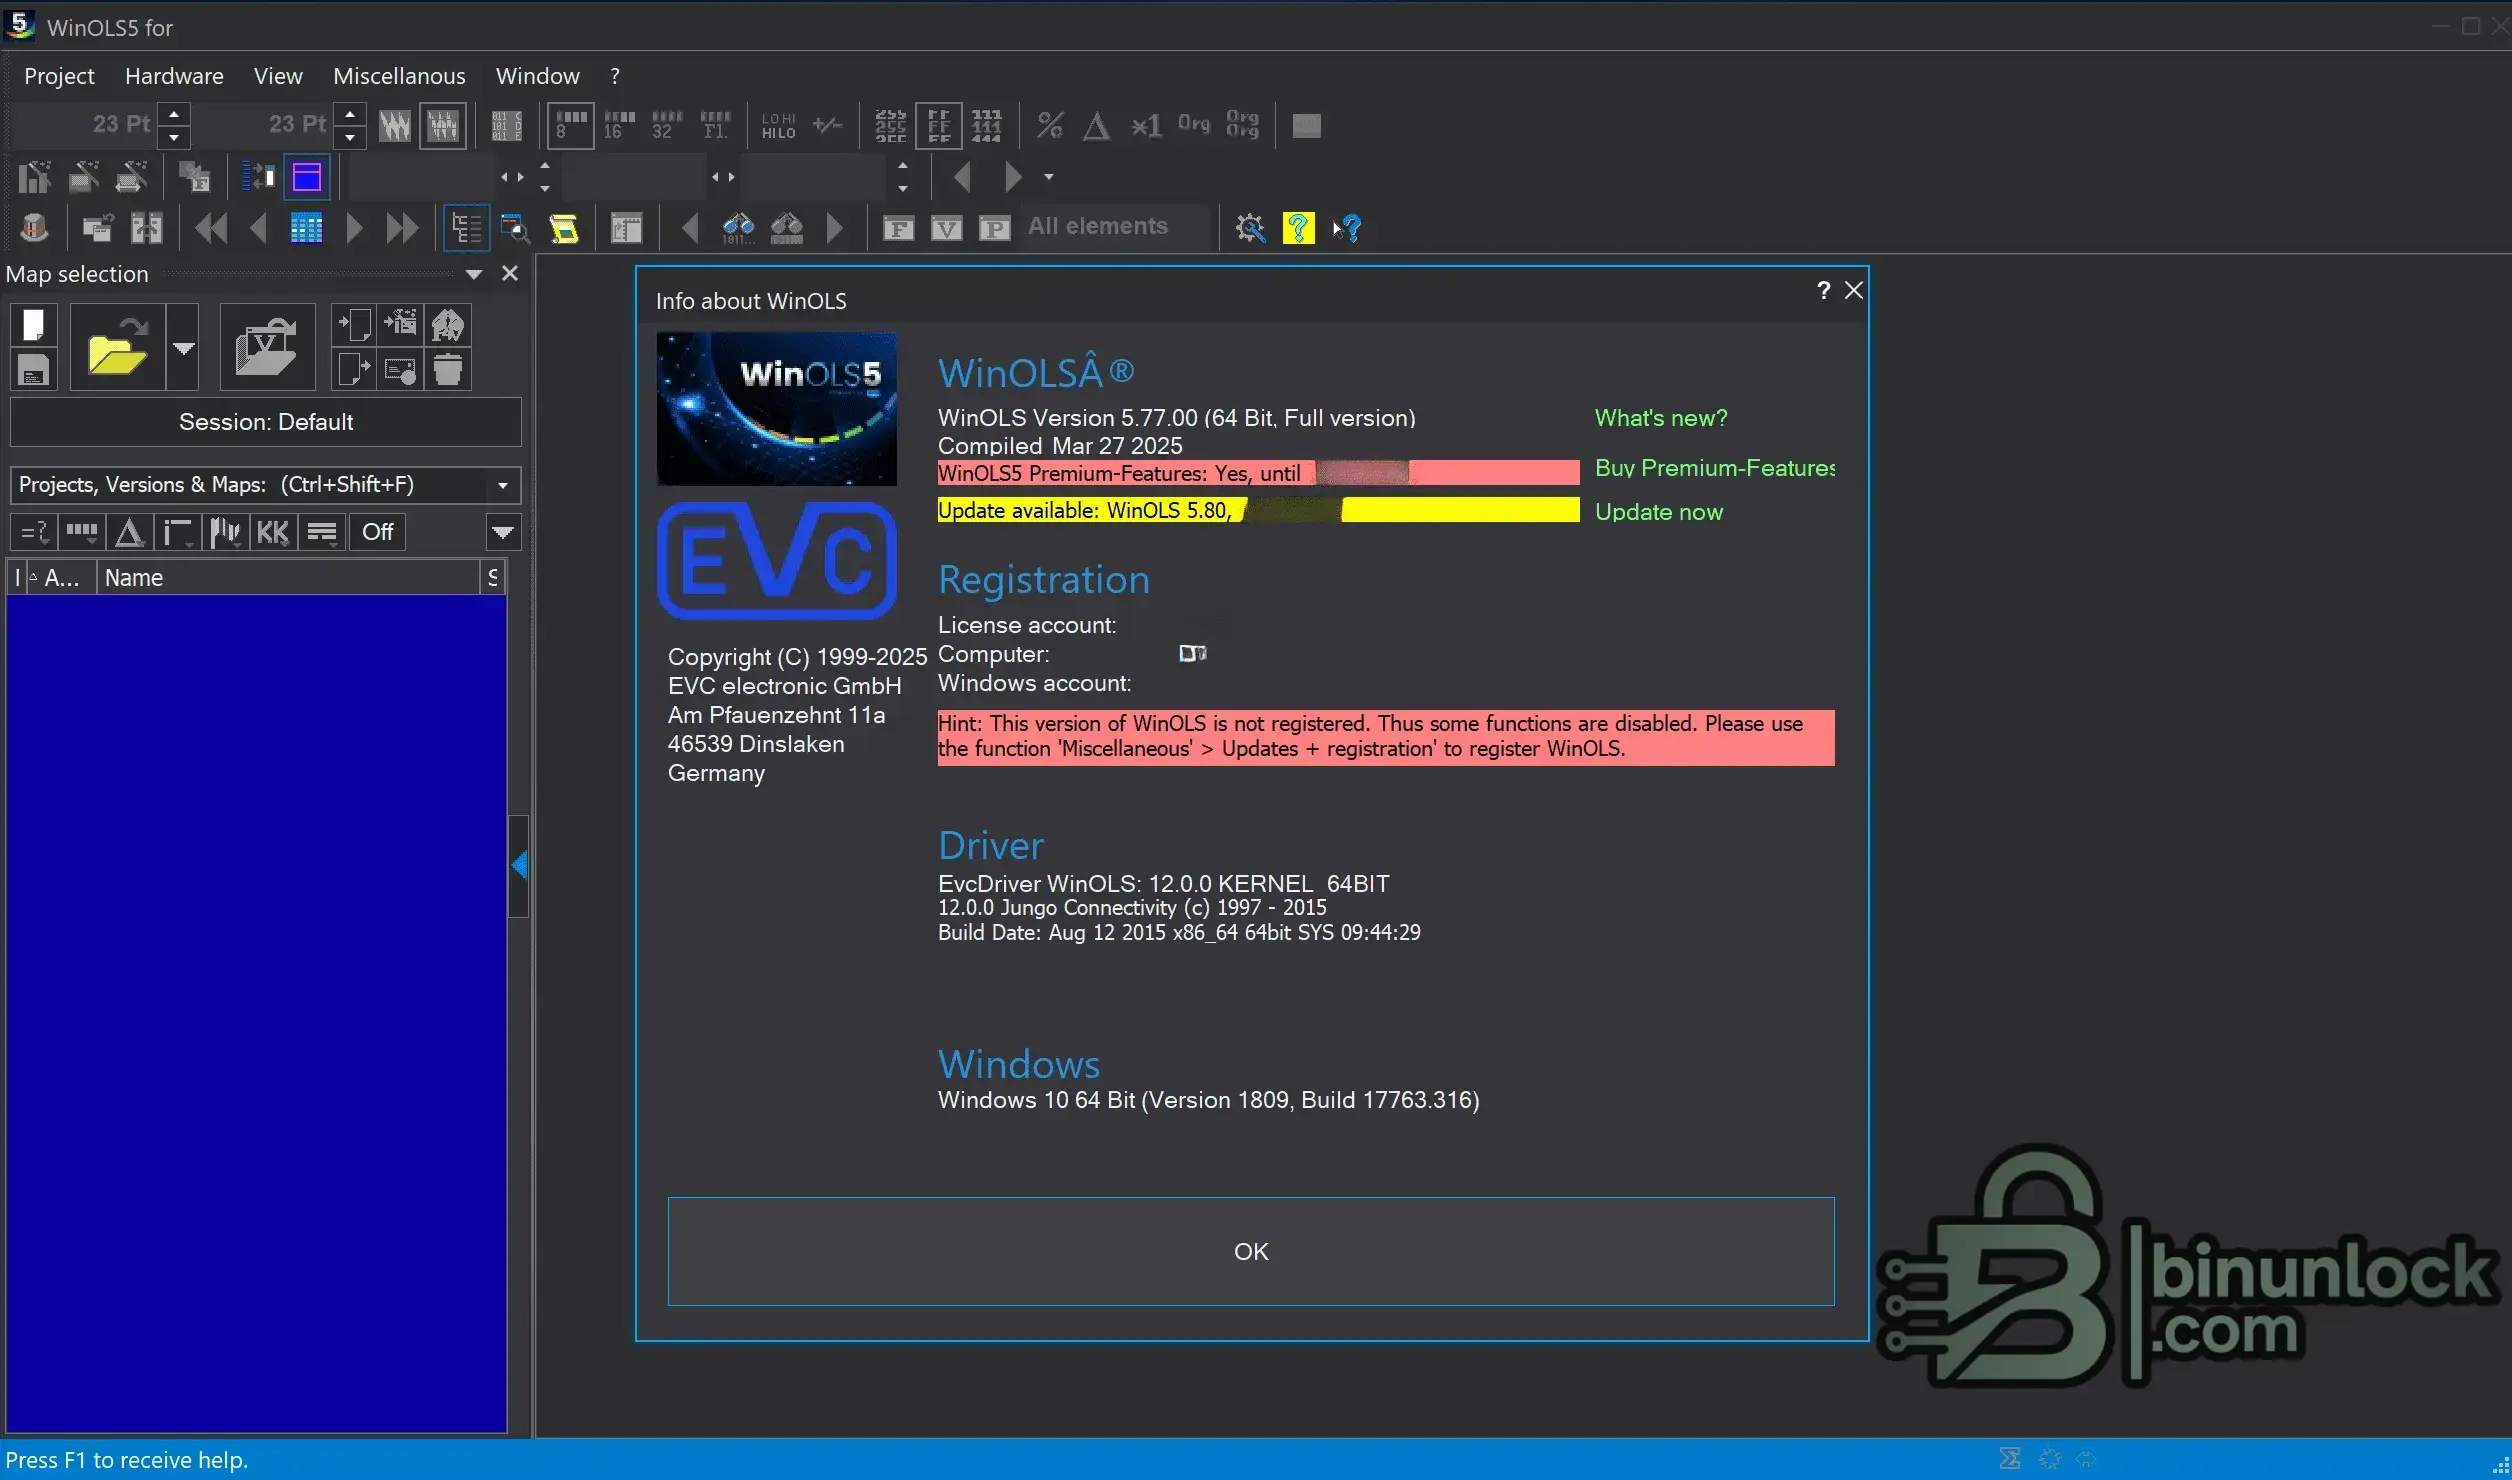Viewport: 2512px width, 1480px height.
Task: Click the save project floppy disk icon
Action: tap(33, 370)
